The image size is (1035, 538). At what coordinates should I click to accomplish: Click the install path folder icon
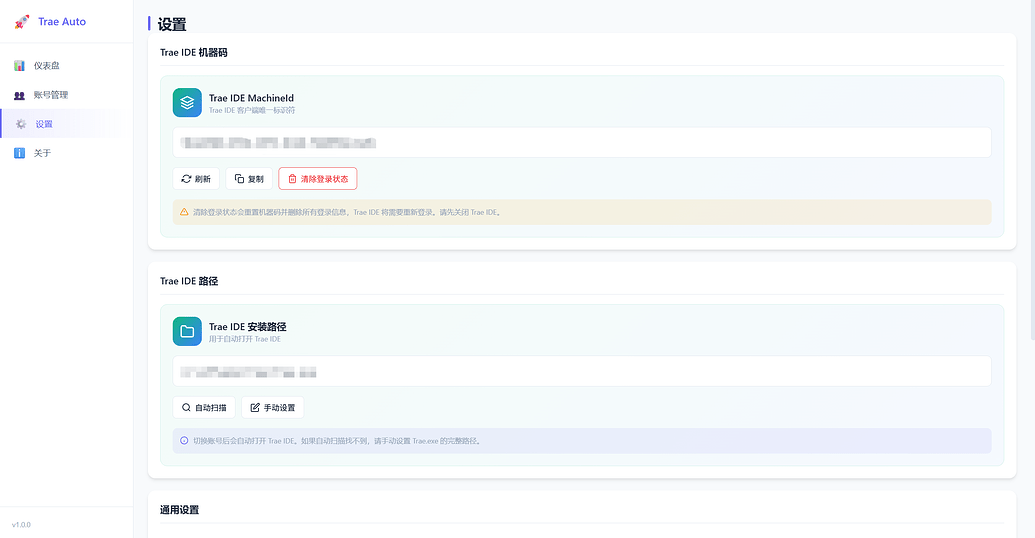point(187,331)
